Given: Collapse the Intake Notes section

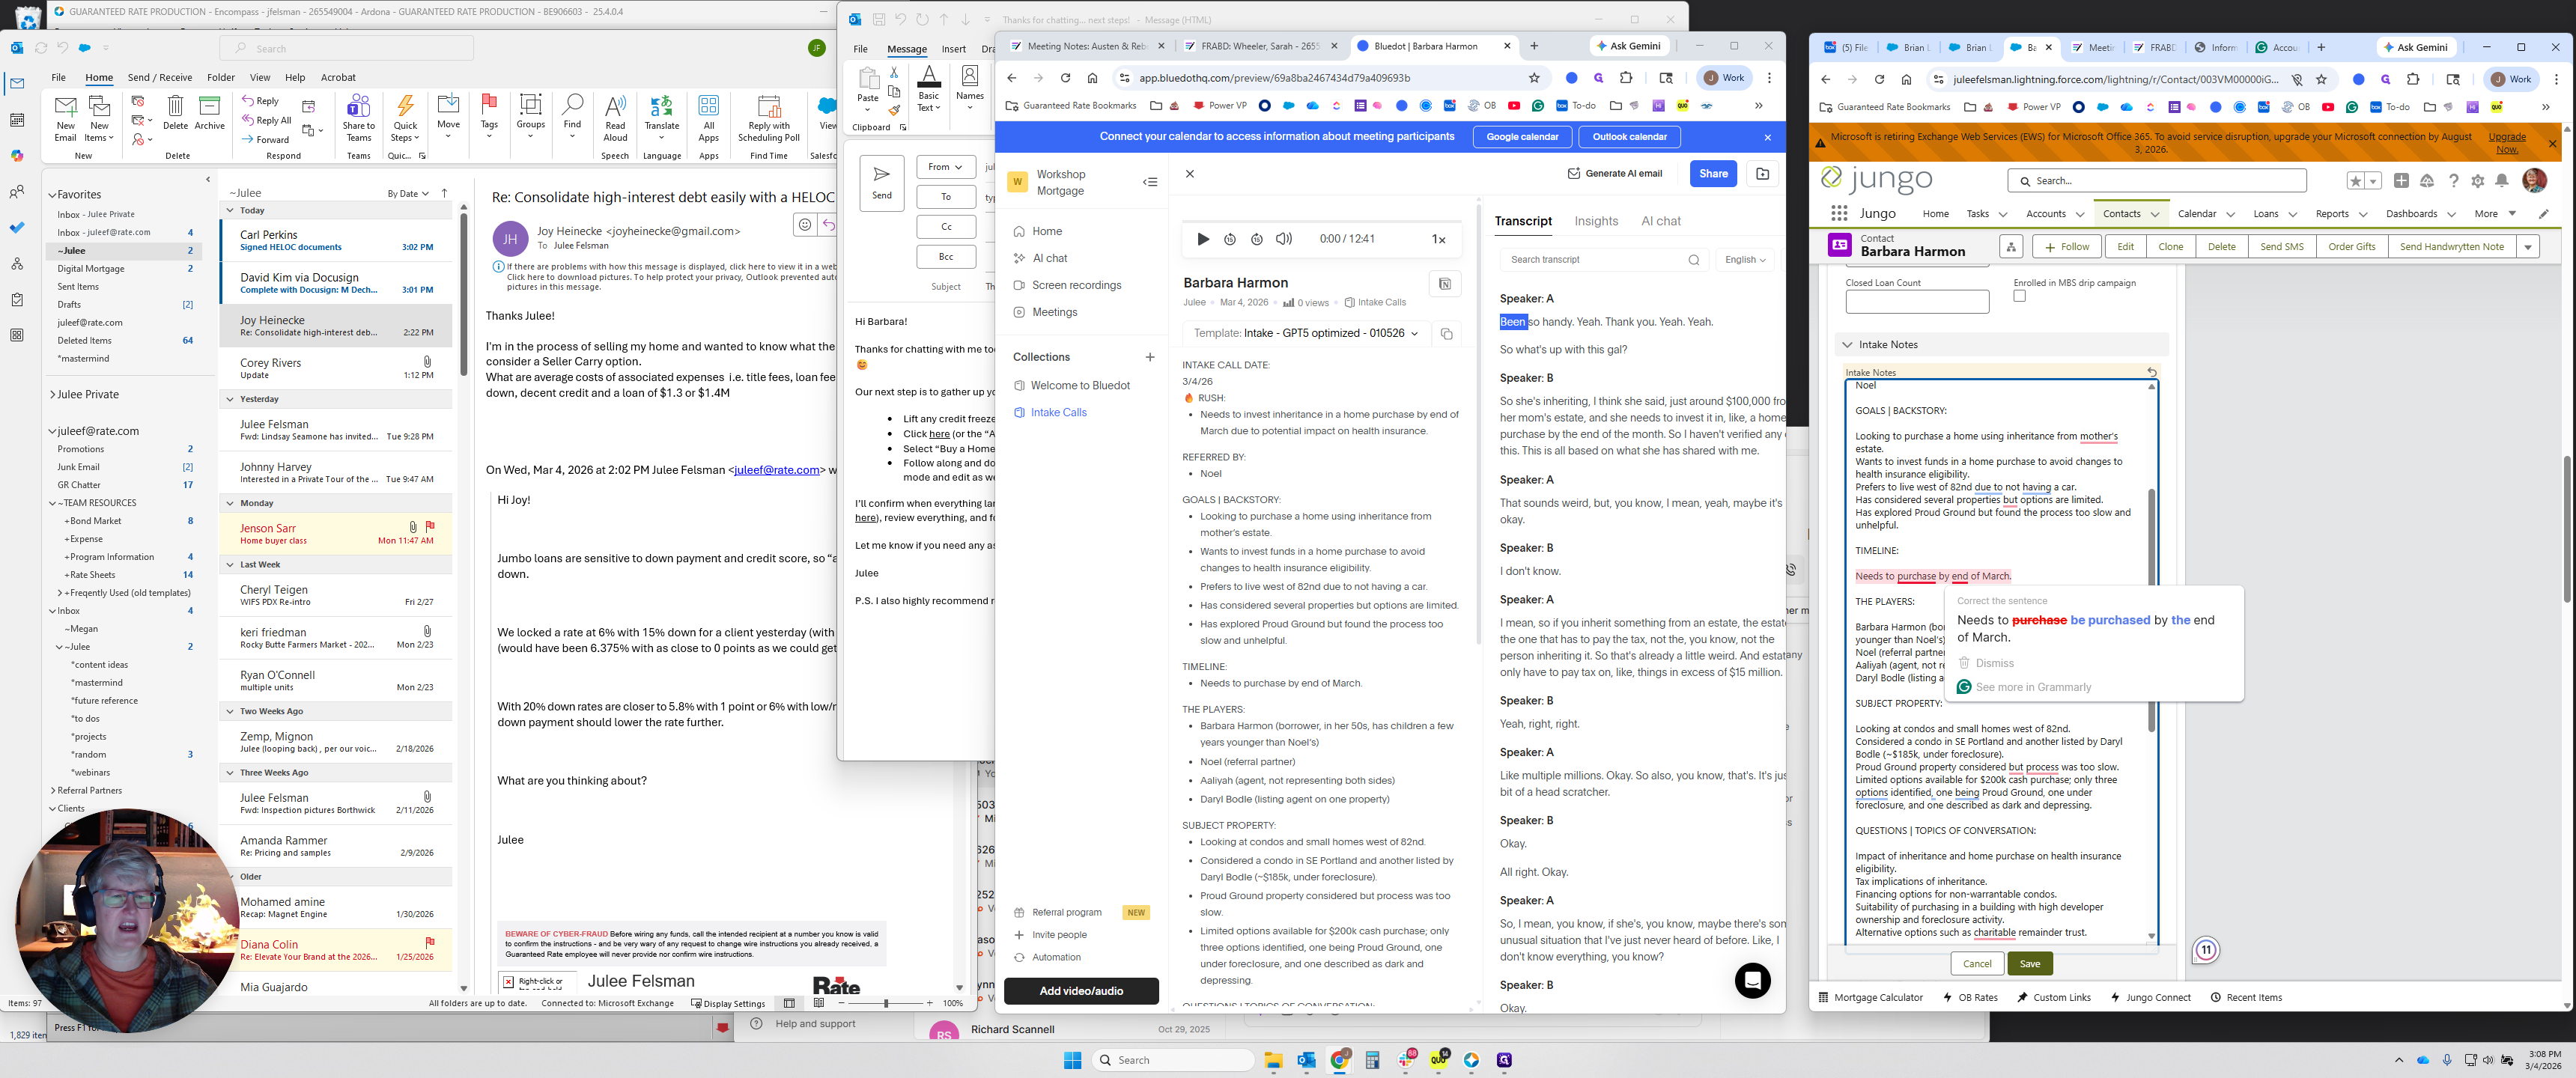Looking at the screenshot, I should tap(1847, 345).
